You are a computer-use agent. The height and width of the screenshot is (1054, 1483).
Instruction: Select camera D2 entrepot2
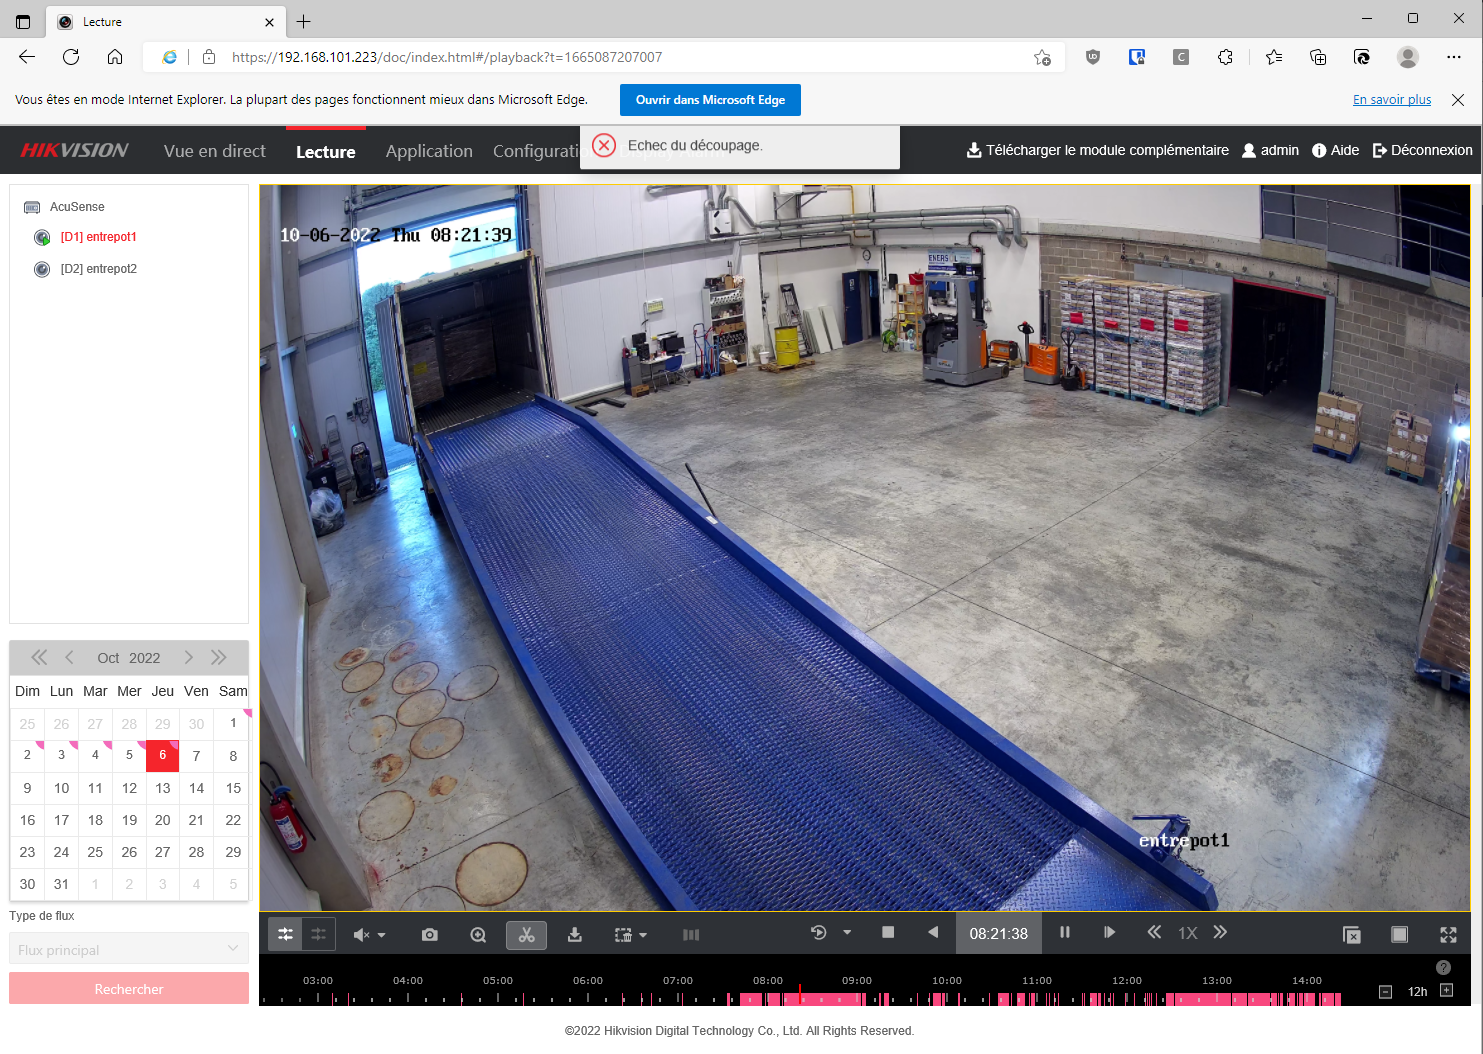[98, 269]
